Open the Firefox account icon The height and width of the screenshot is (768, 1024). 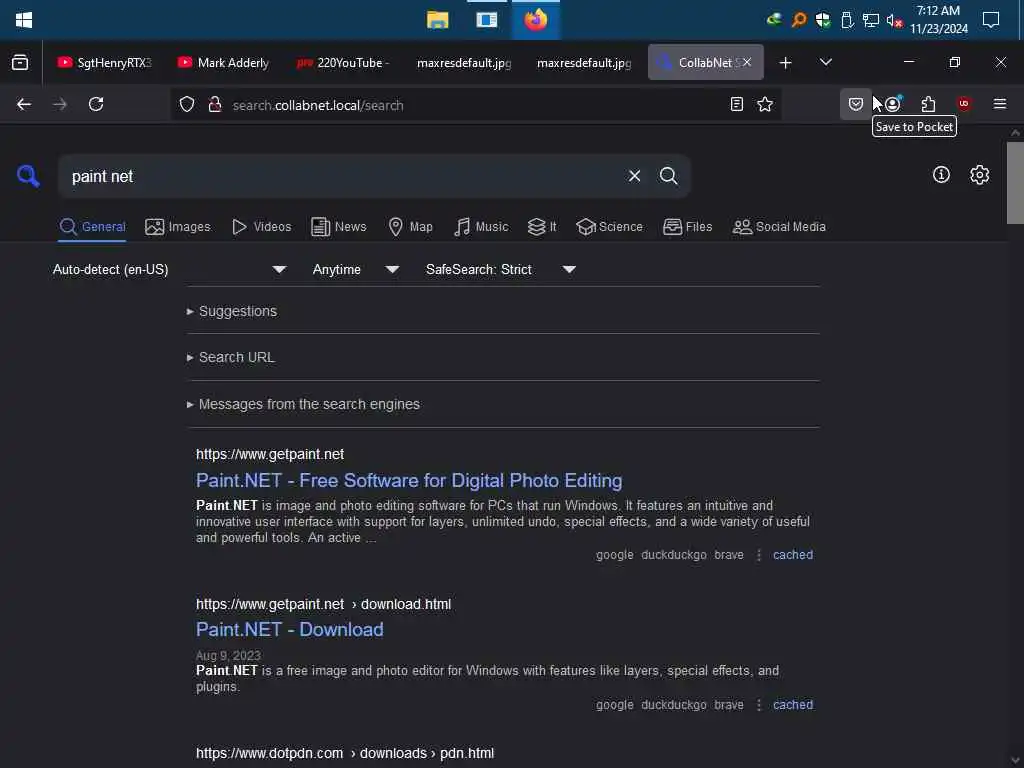[x=893, y=104]
